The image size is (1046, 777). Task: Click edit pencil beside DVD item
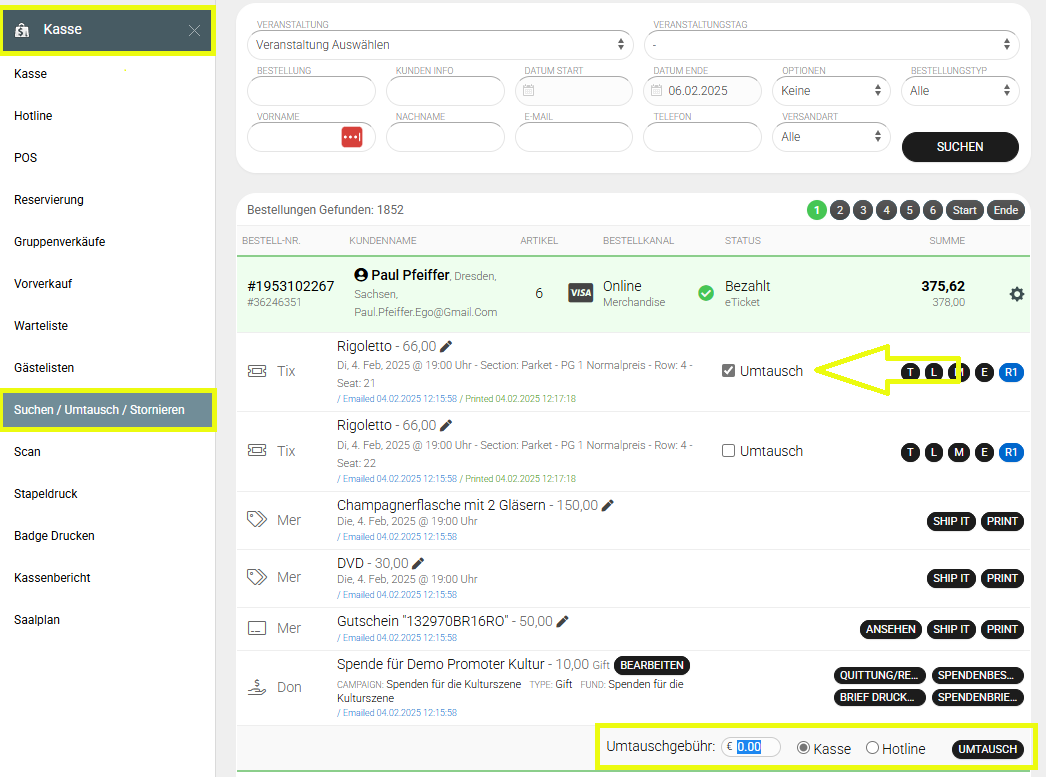[x=418, y=563]
